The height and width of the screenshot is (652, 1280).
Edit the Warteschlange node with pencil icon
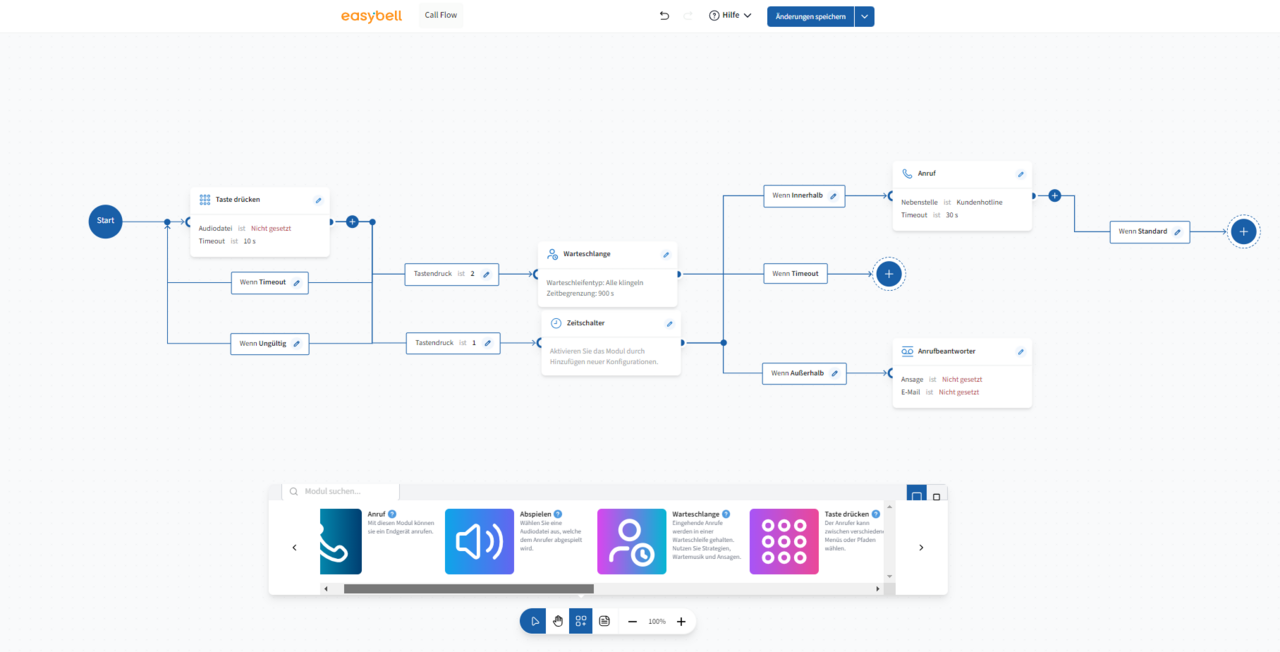tap(666, 255)
